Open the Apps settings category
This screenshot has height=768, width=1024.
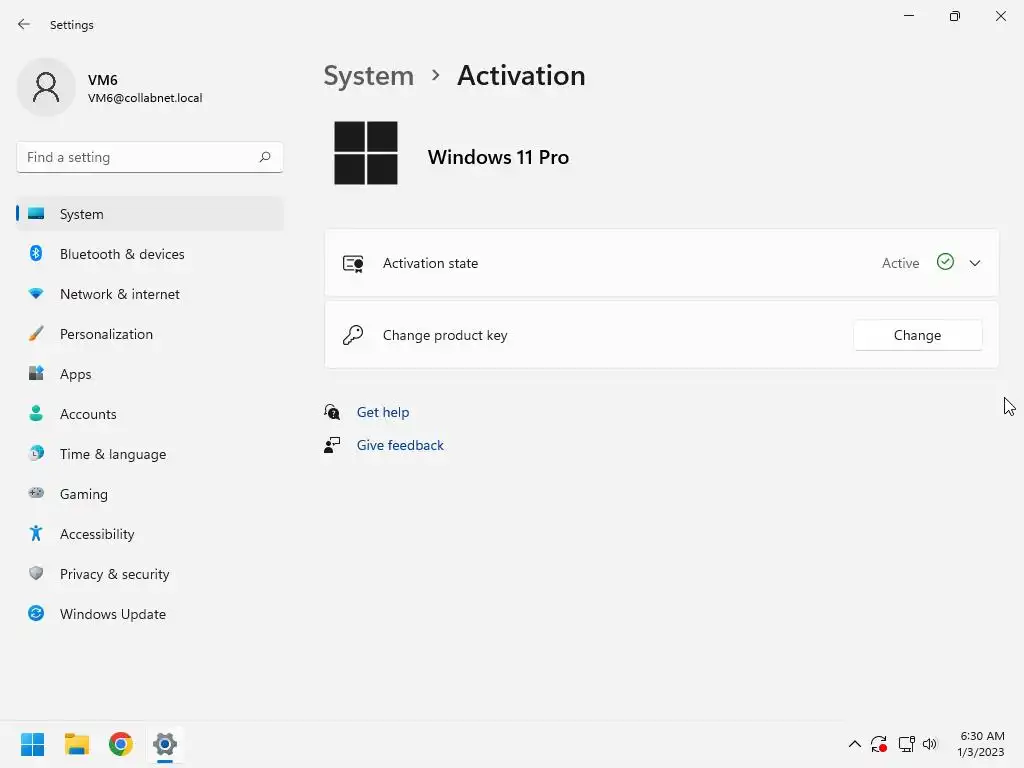pos(75,374)
